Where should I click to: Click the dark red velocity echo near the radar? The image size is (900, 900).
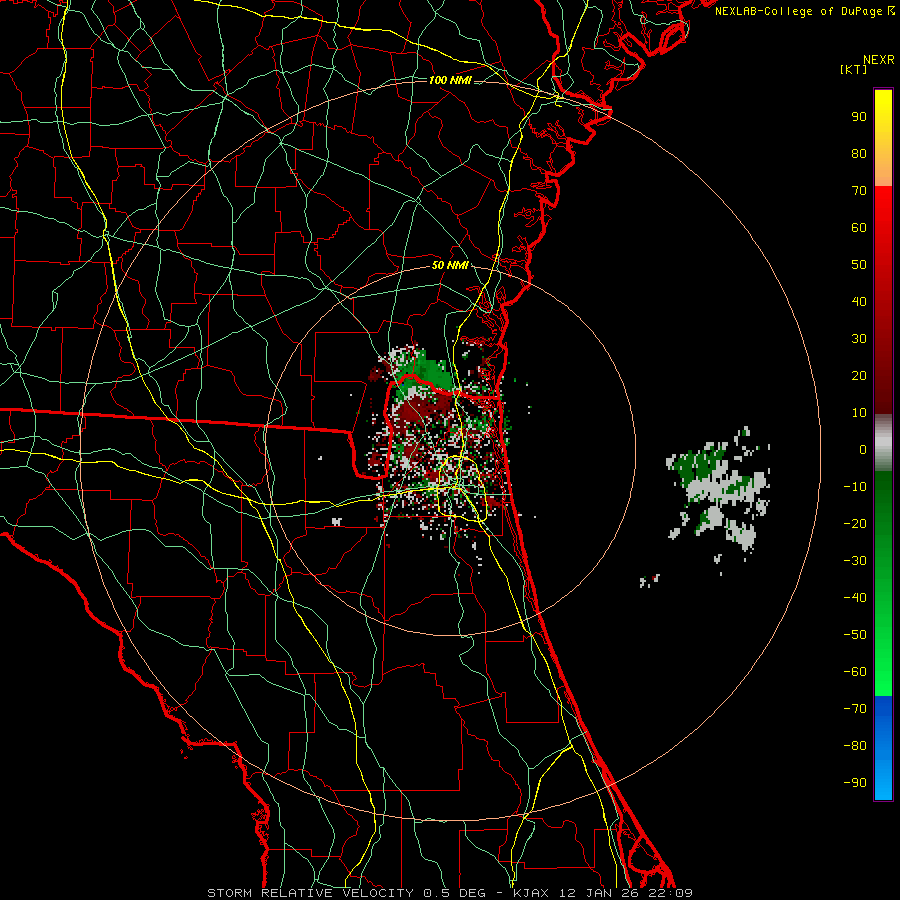422,410
